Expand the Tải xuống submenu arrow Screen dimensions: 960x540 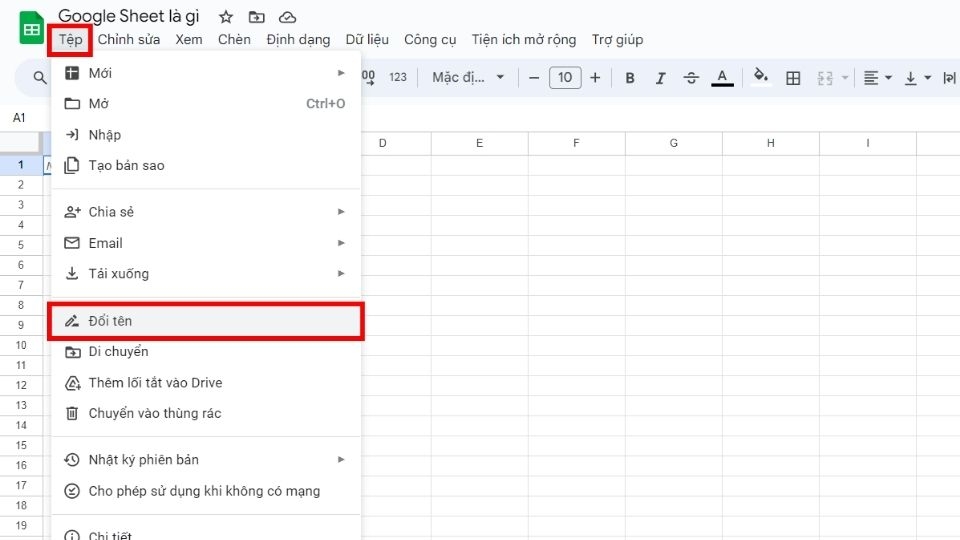click(341, 274)
